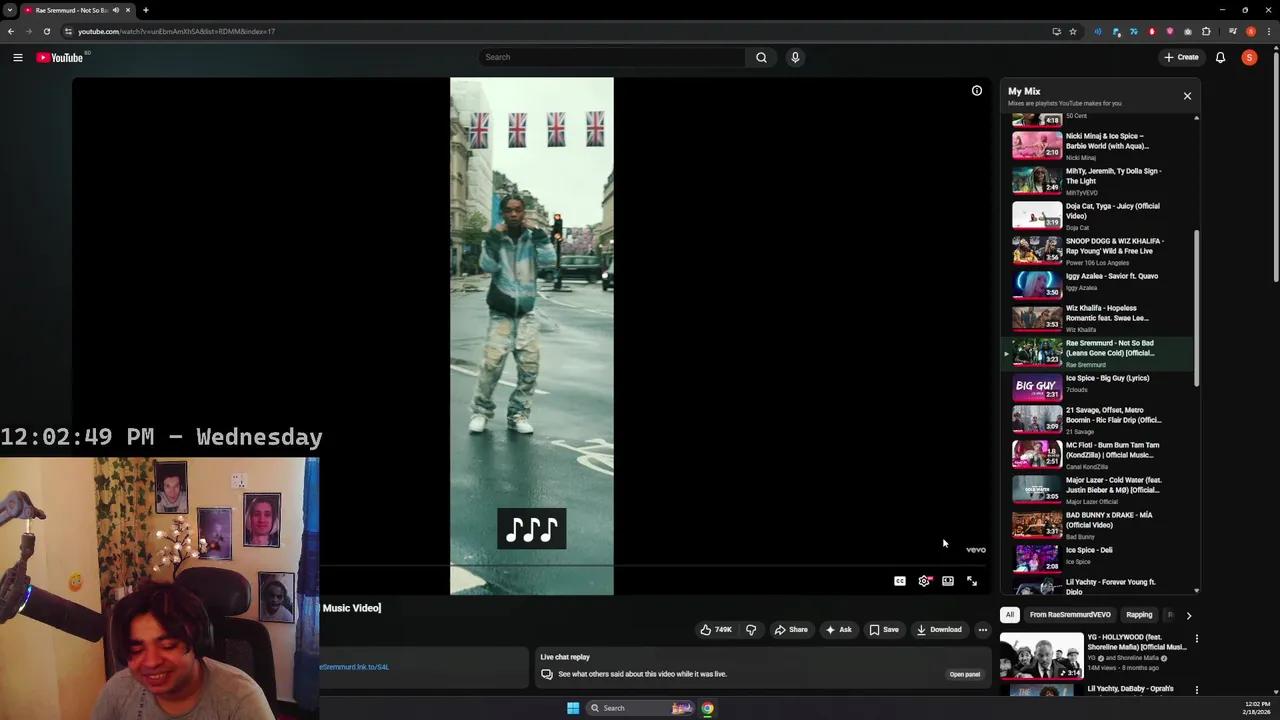The image size is (1280, 720).
Task: Focus the YouTube search field
Action: pos(612,57)
